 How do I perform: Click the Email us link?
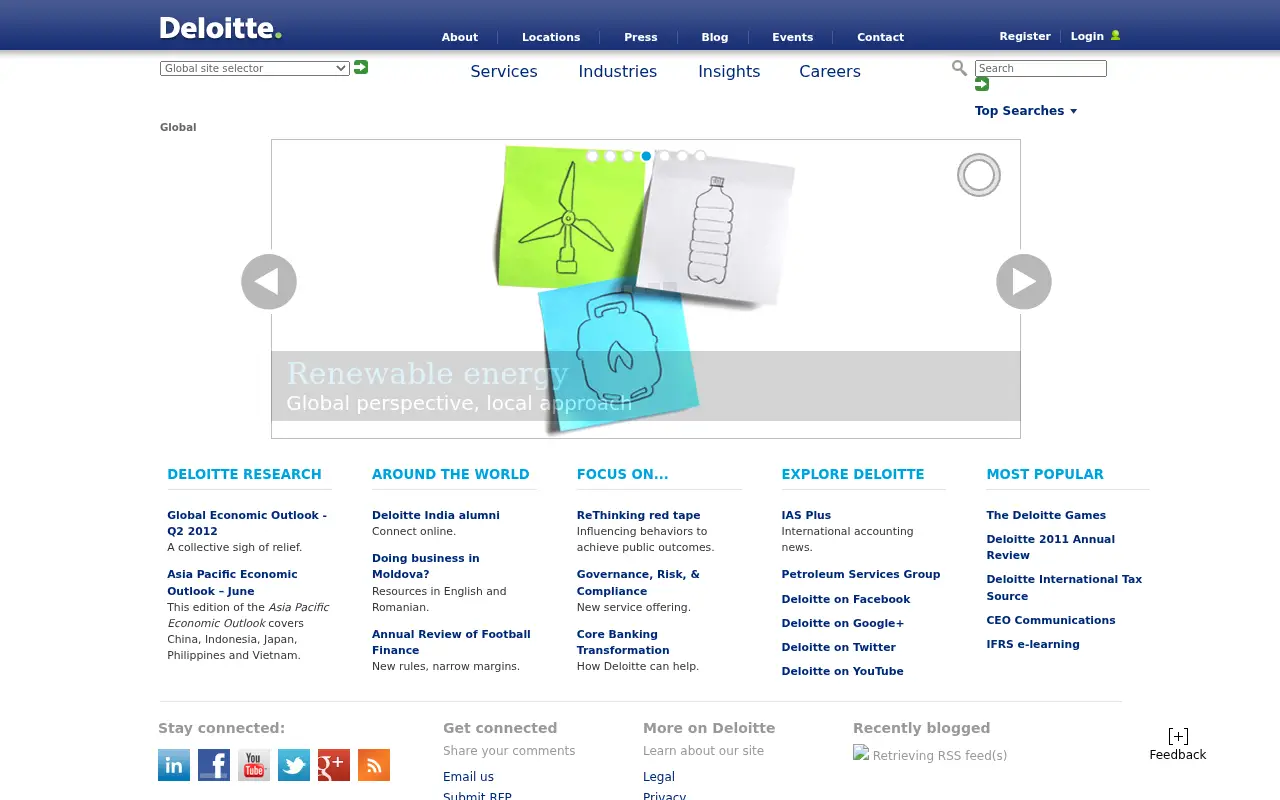(x=468, y=777)
